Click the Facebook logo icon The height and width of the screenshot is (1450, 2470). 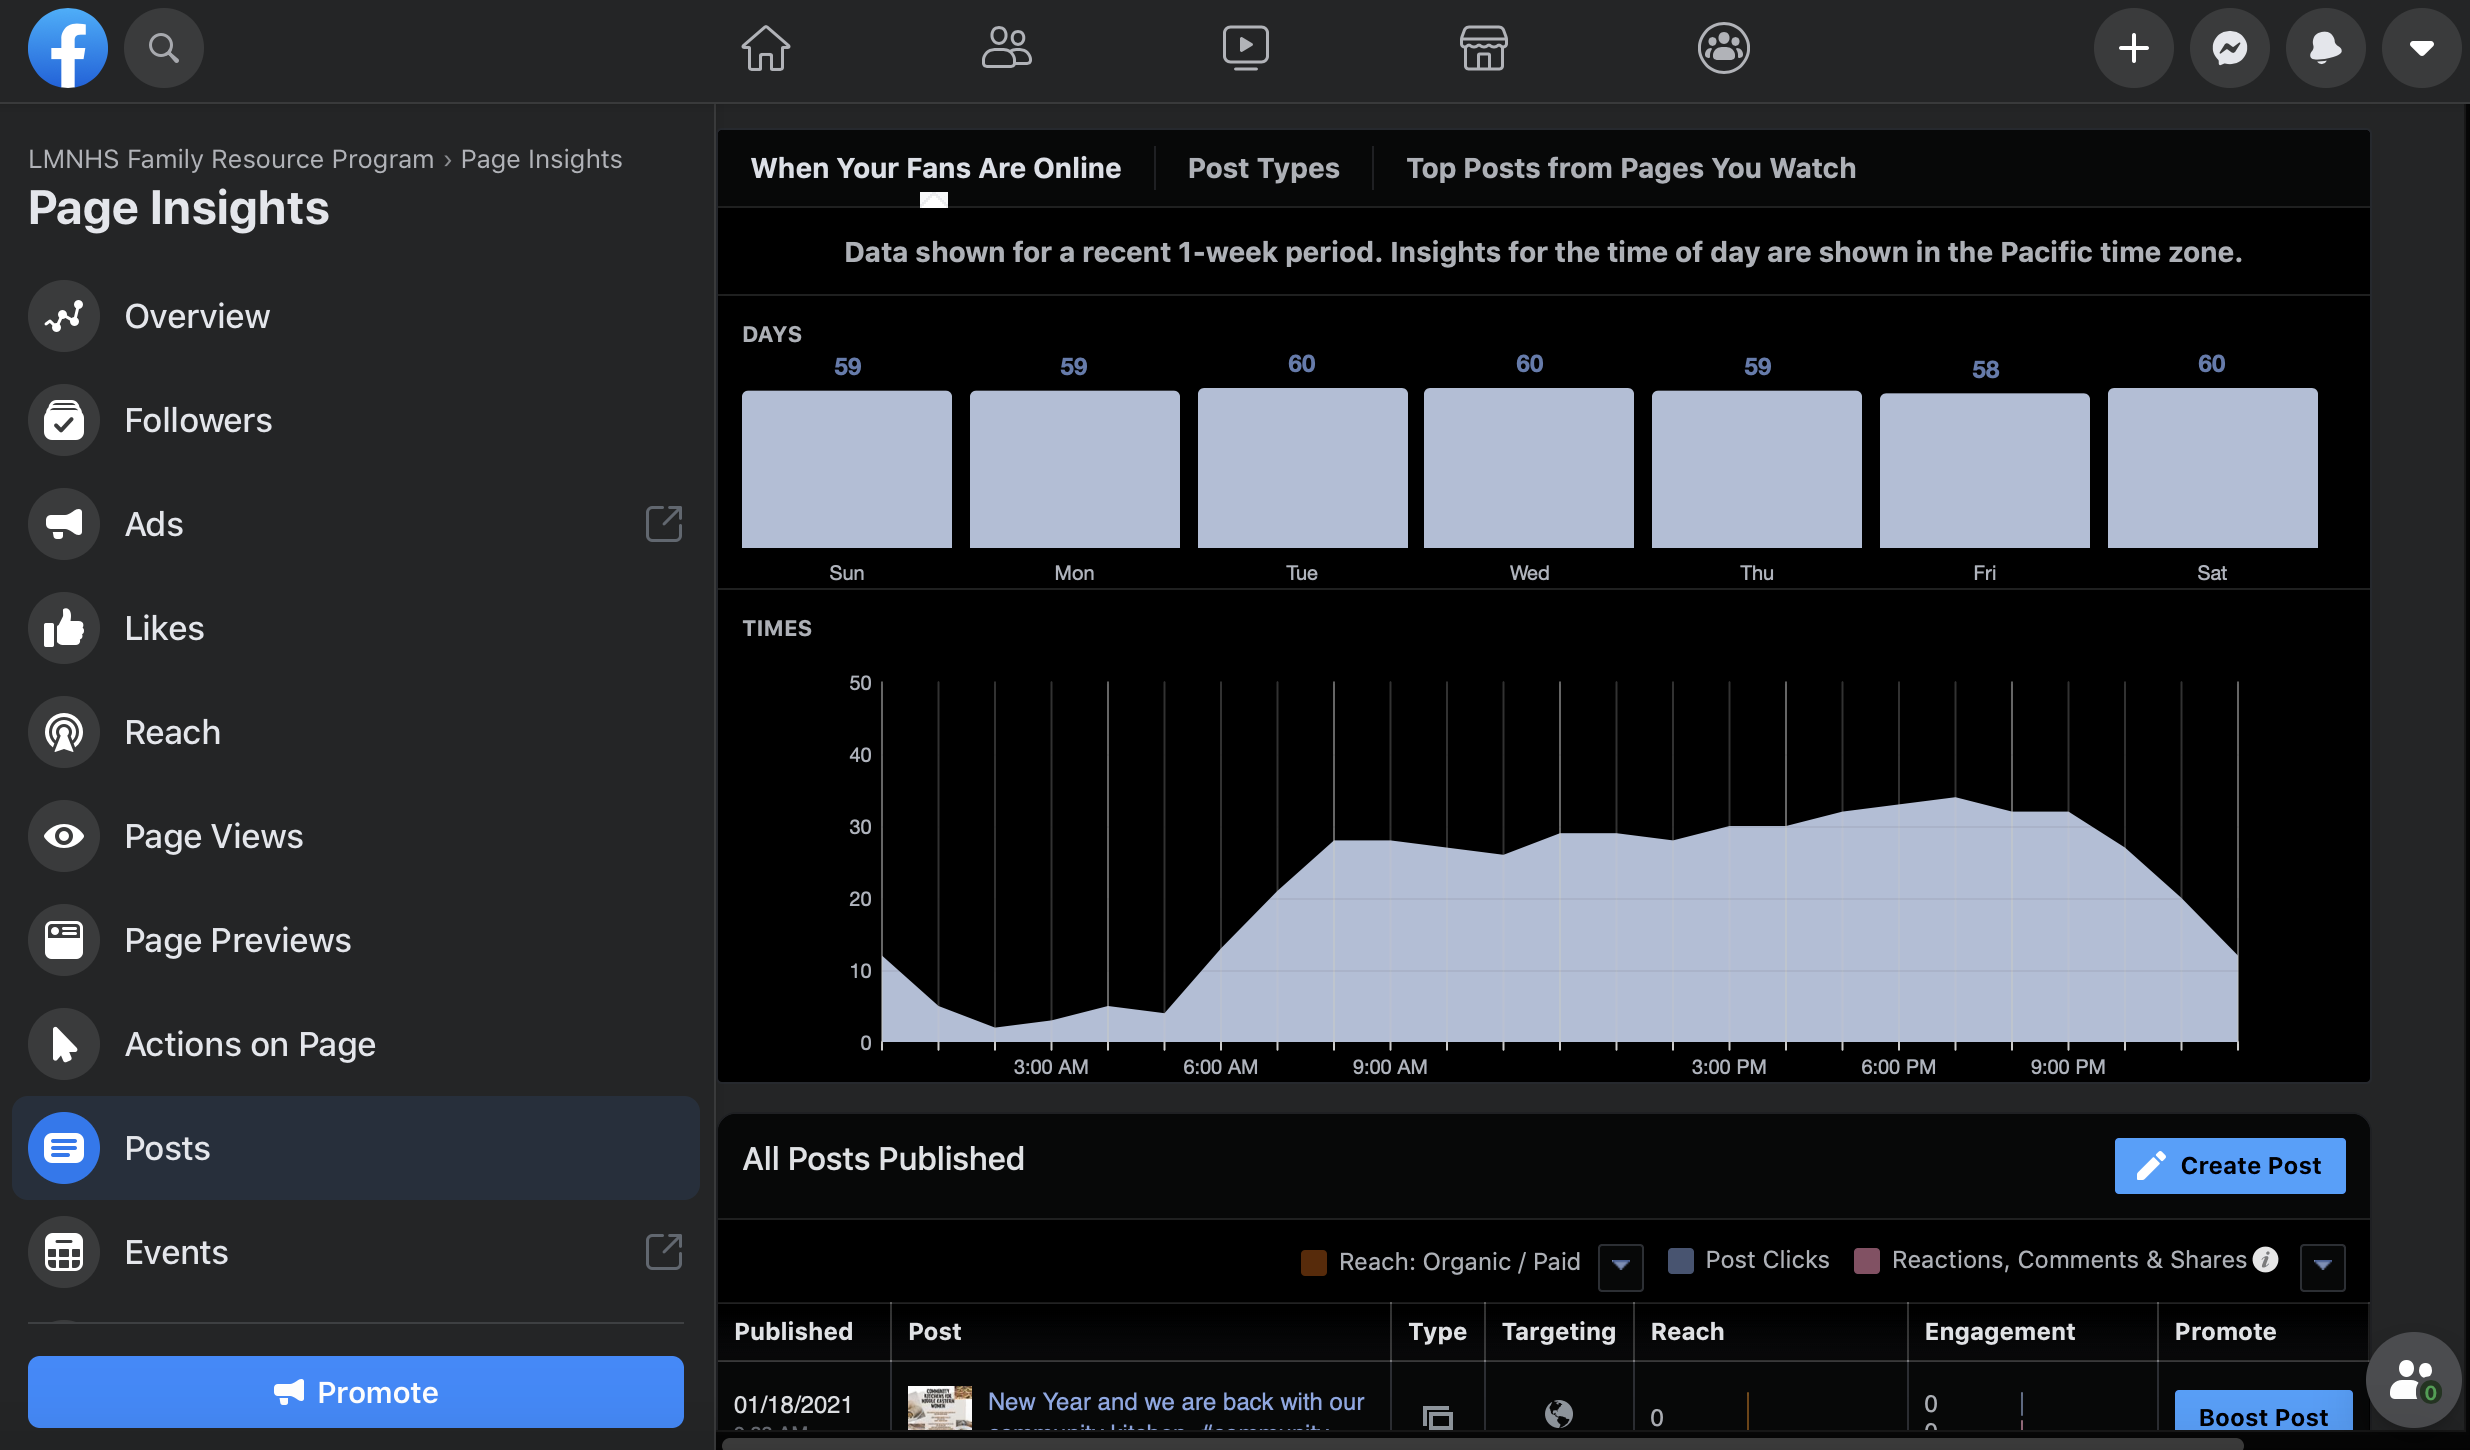(67, 48)
